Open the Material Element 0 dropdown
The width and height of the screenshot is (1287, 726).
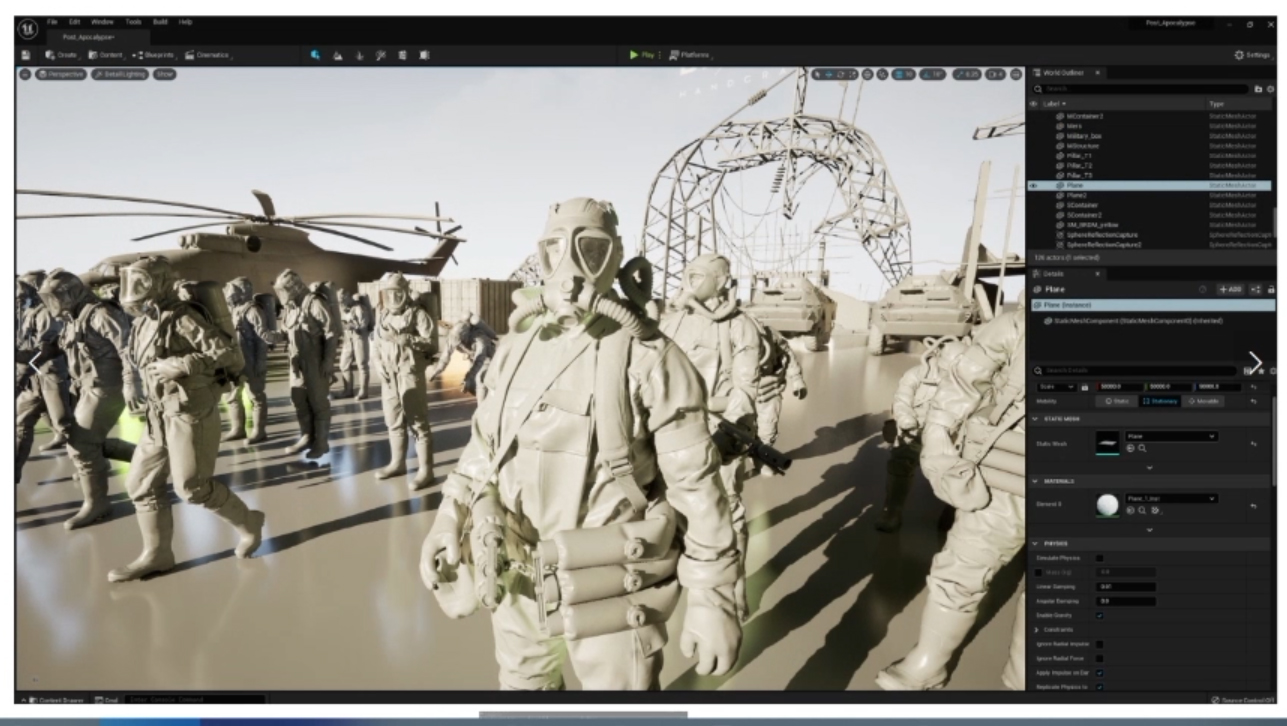1172,498
